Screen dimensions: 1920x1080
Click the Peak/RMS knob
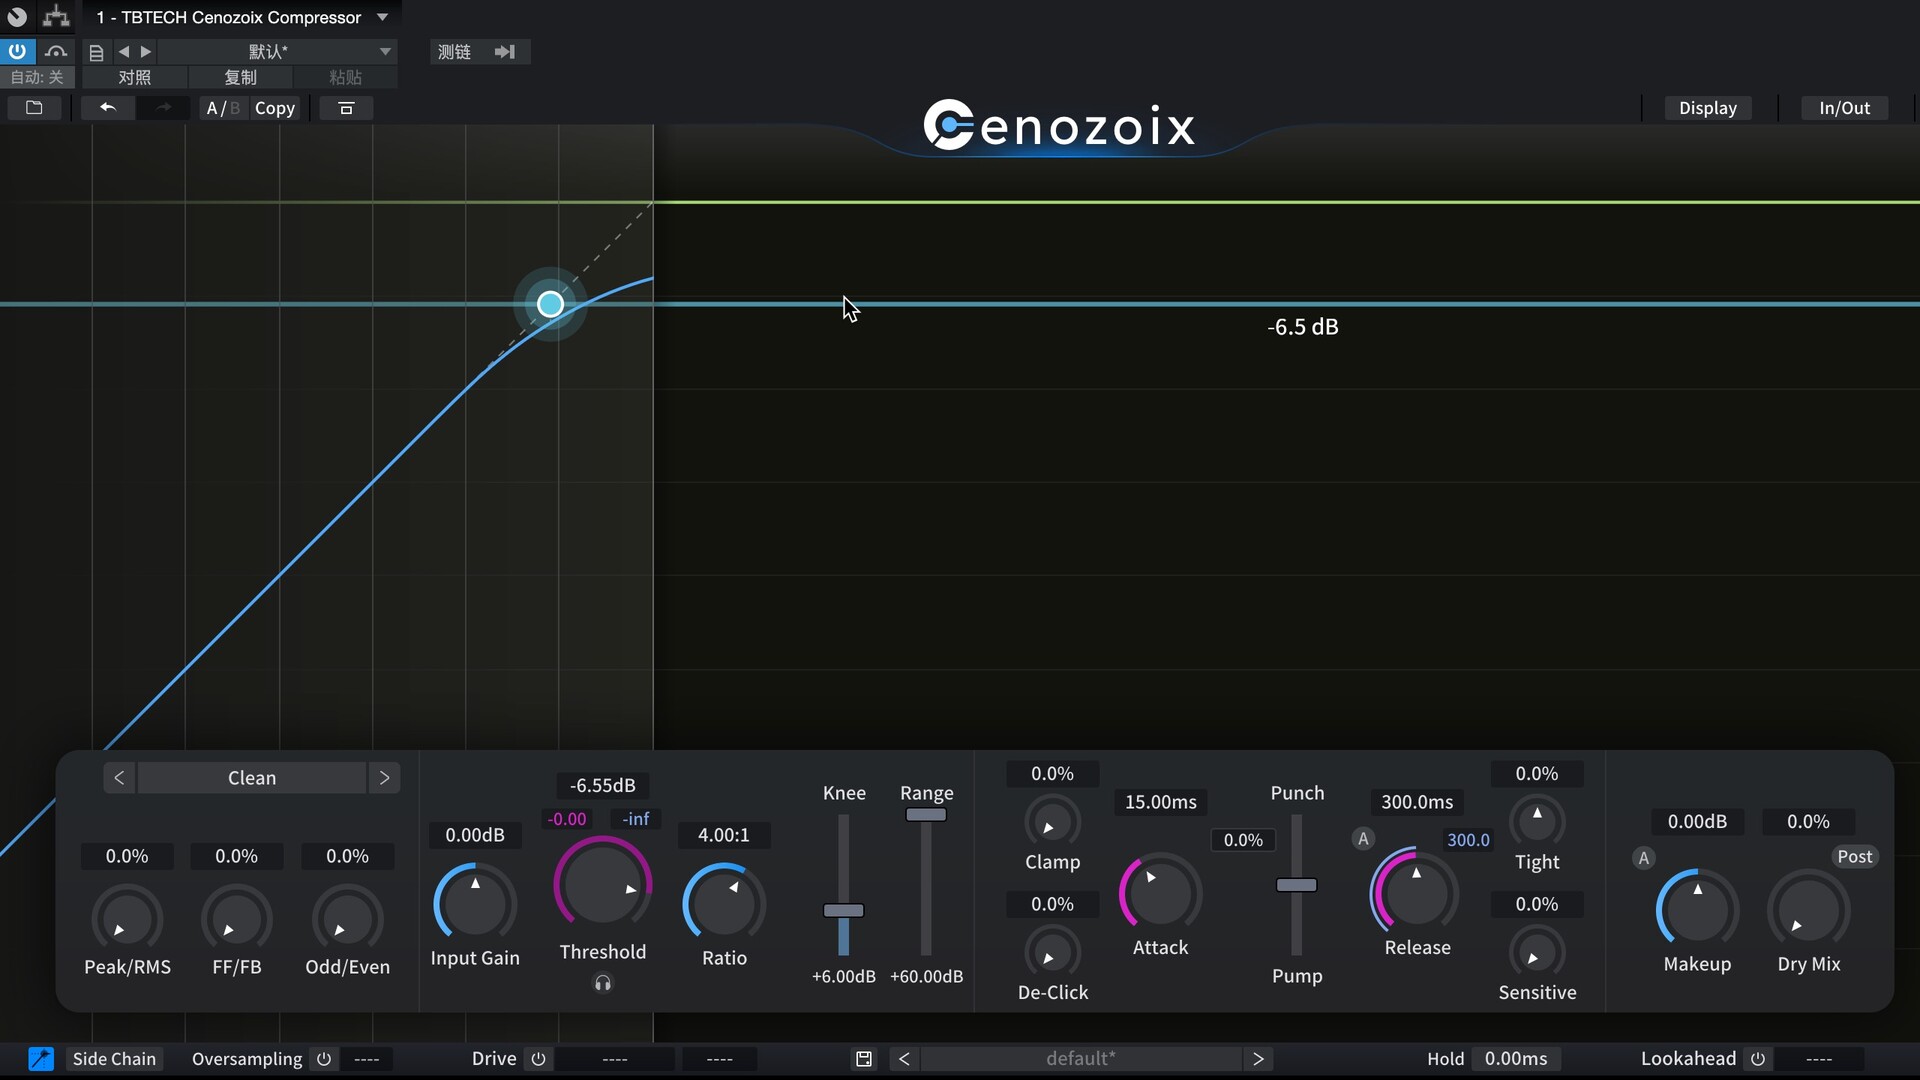[127, 919]
